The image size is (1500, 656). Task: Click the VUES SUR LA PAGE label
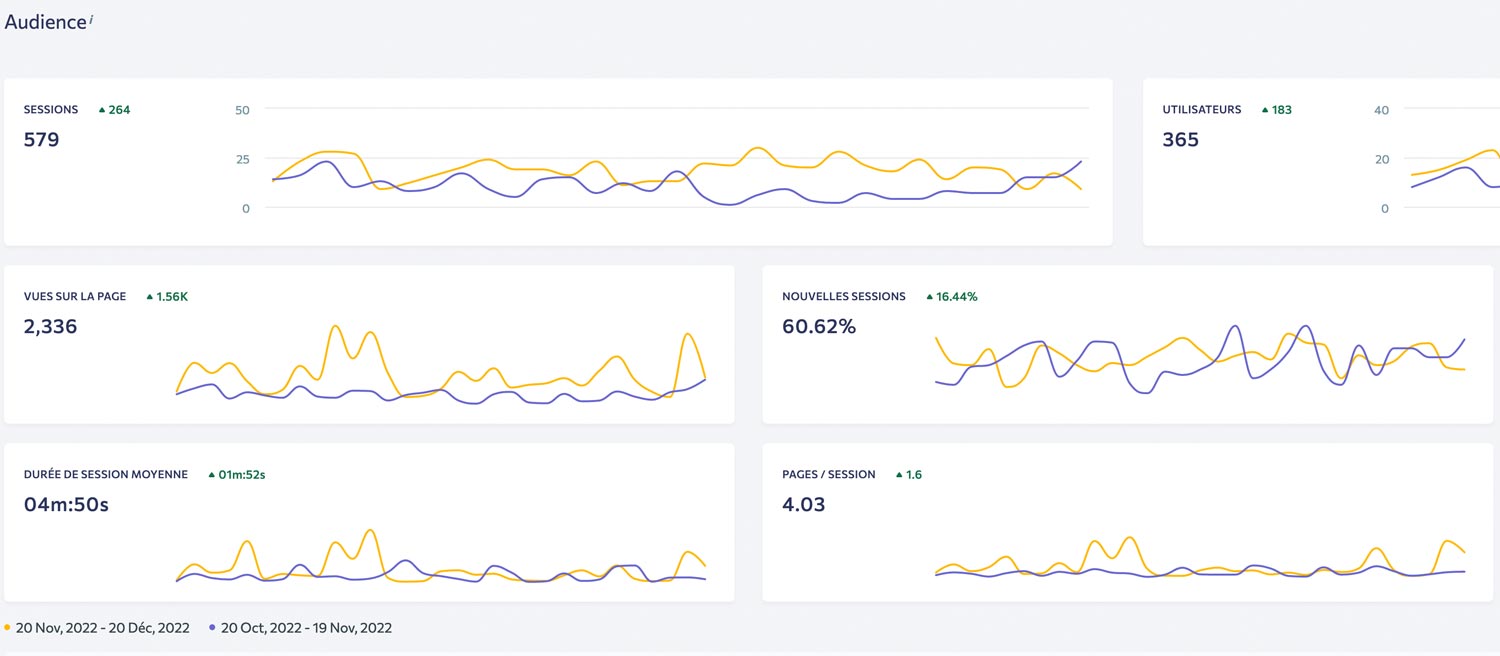(75, 297)
